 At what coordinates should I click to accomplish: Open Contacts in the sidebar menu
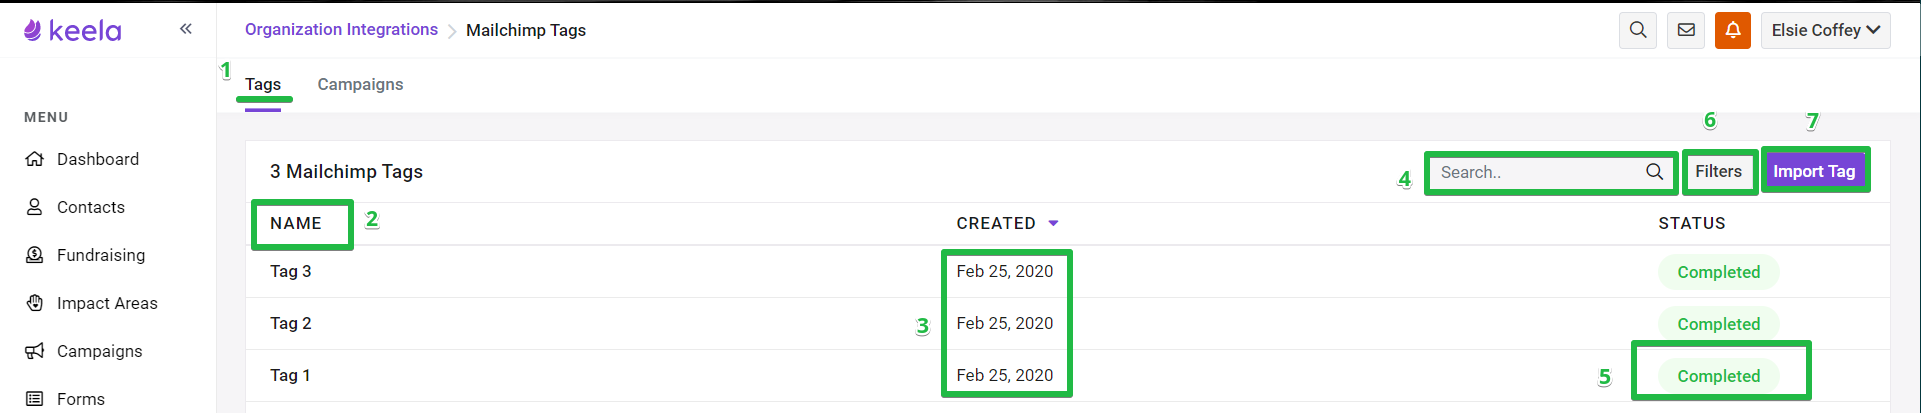[x=90, y=207]
